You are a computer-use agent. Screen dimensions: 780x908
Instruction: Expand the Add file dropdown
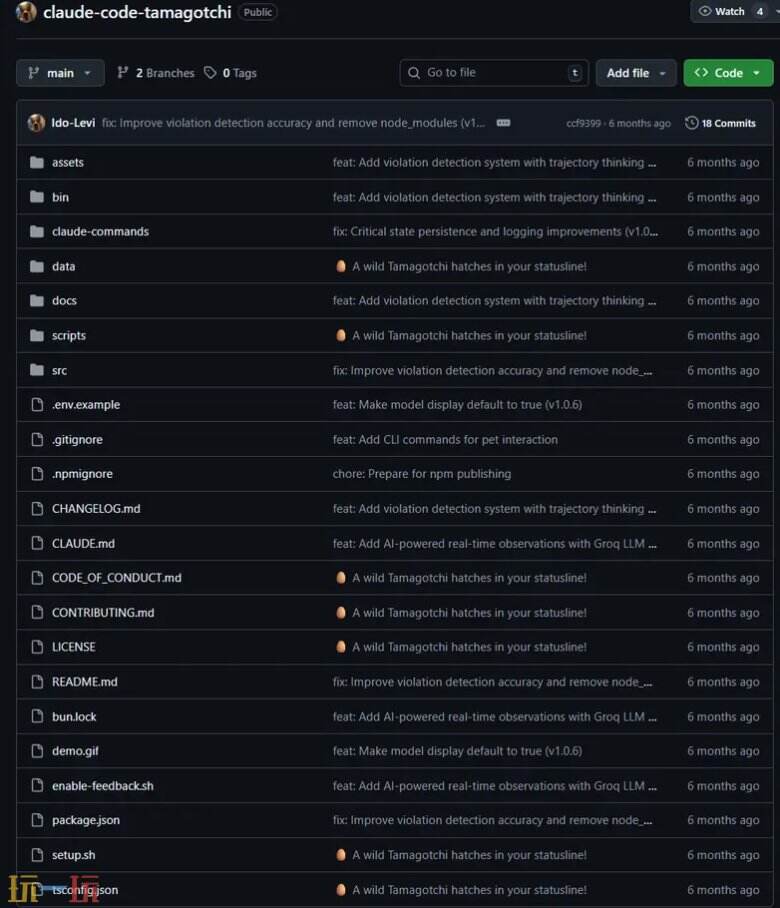coord(637,73)
